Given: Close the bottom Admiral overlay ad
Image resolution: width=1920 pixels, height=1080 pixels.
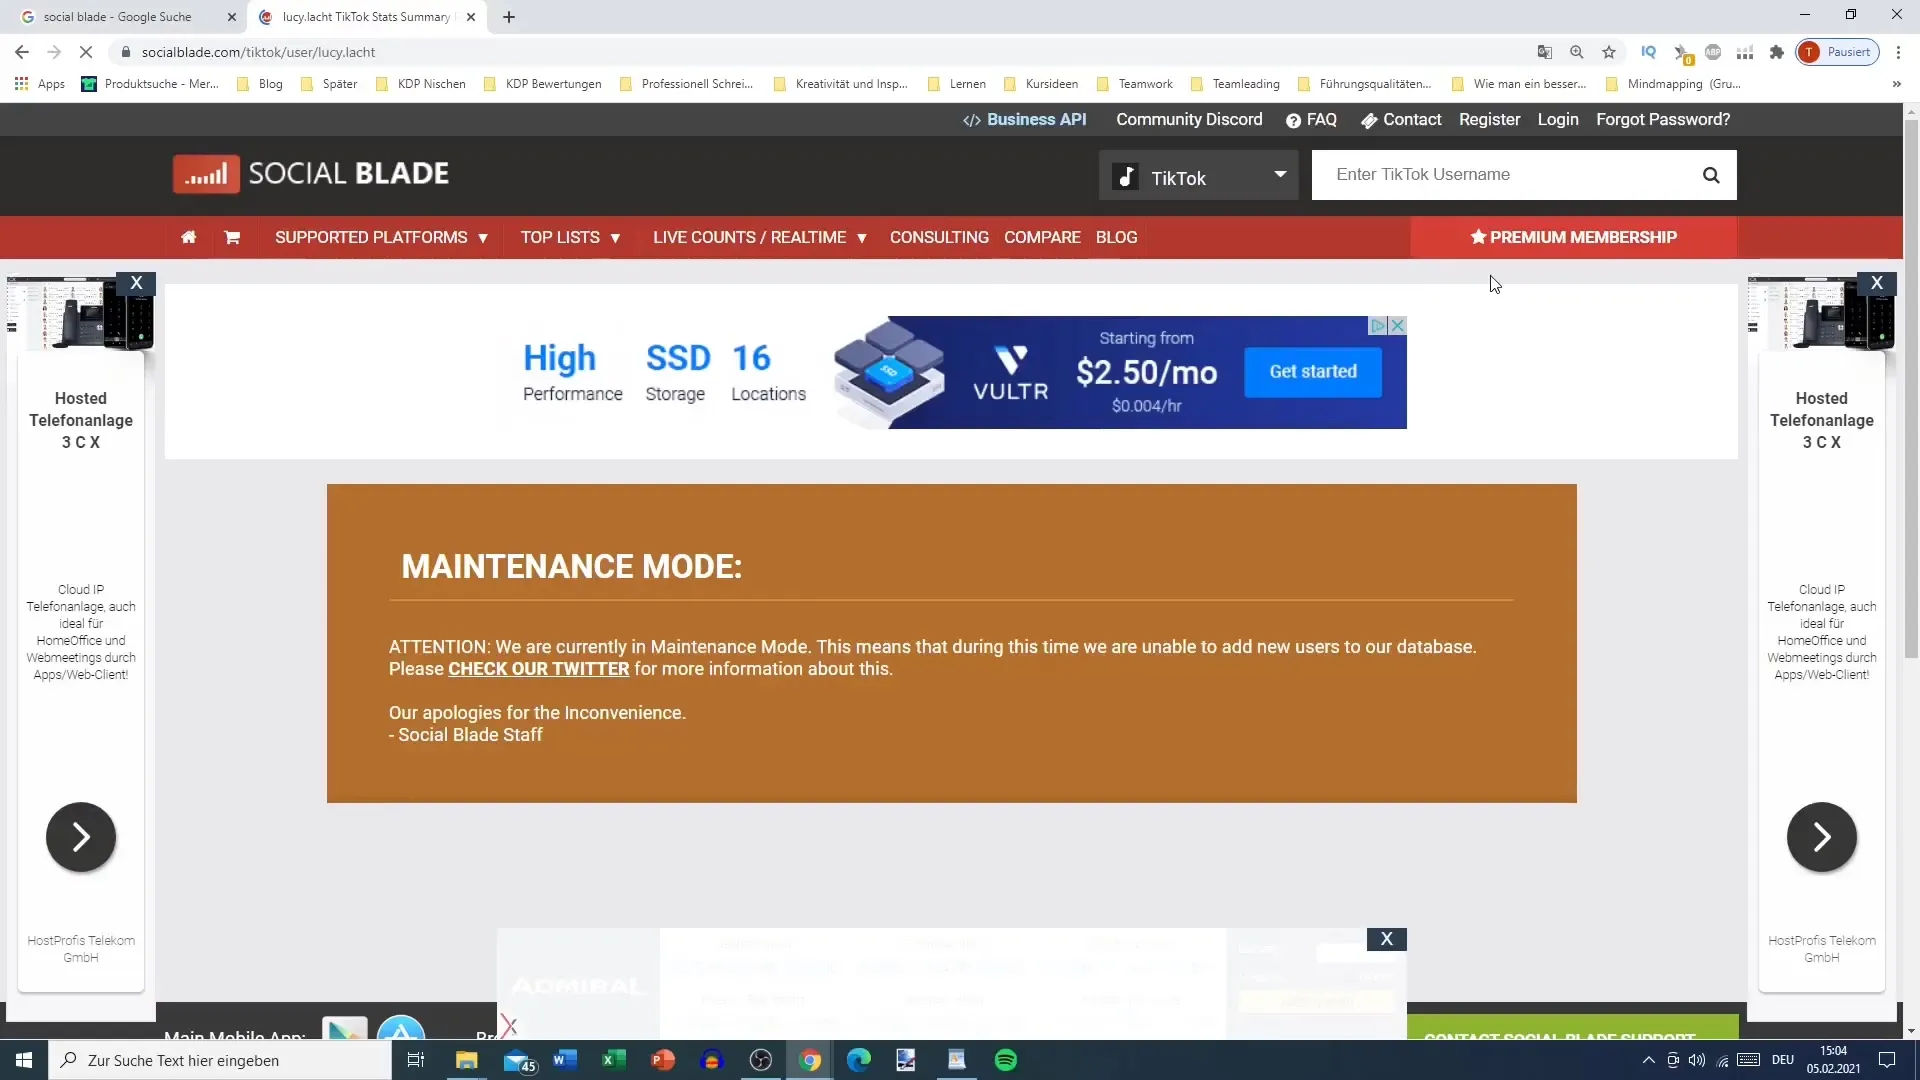Looking at the screenshot, I should click(1387, 939).
